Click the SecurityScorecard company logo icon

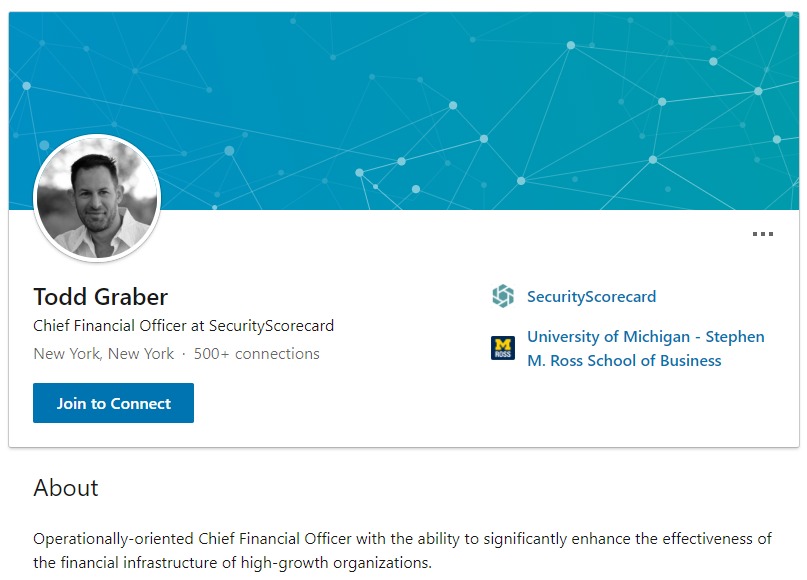pos(503,296)
